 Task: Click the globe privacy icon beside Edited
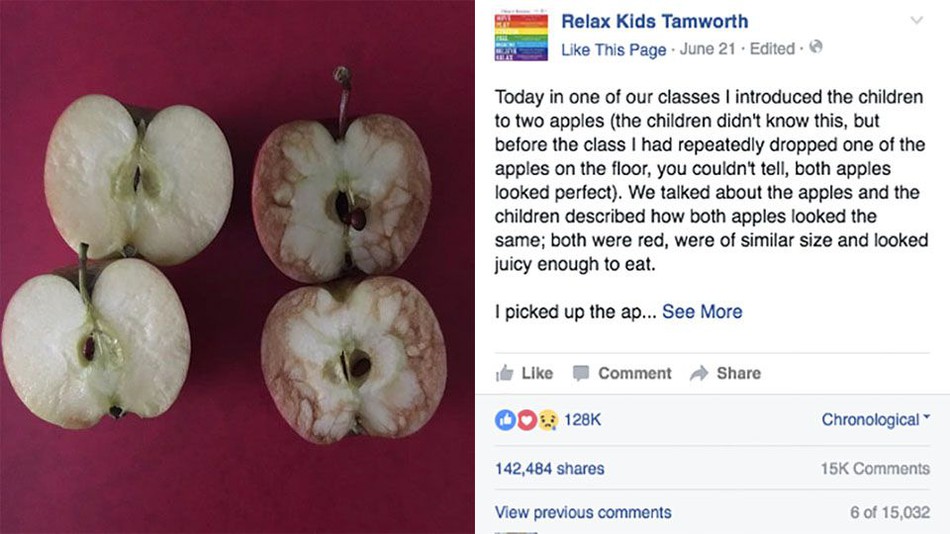click(x=816, y=49)
